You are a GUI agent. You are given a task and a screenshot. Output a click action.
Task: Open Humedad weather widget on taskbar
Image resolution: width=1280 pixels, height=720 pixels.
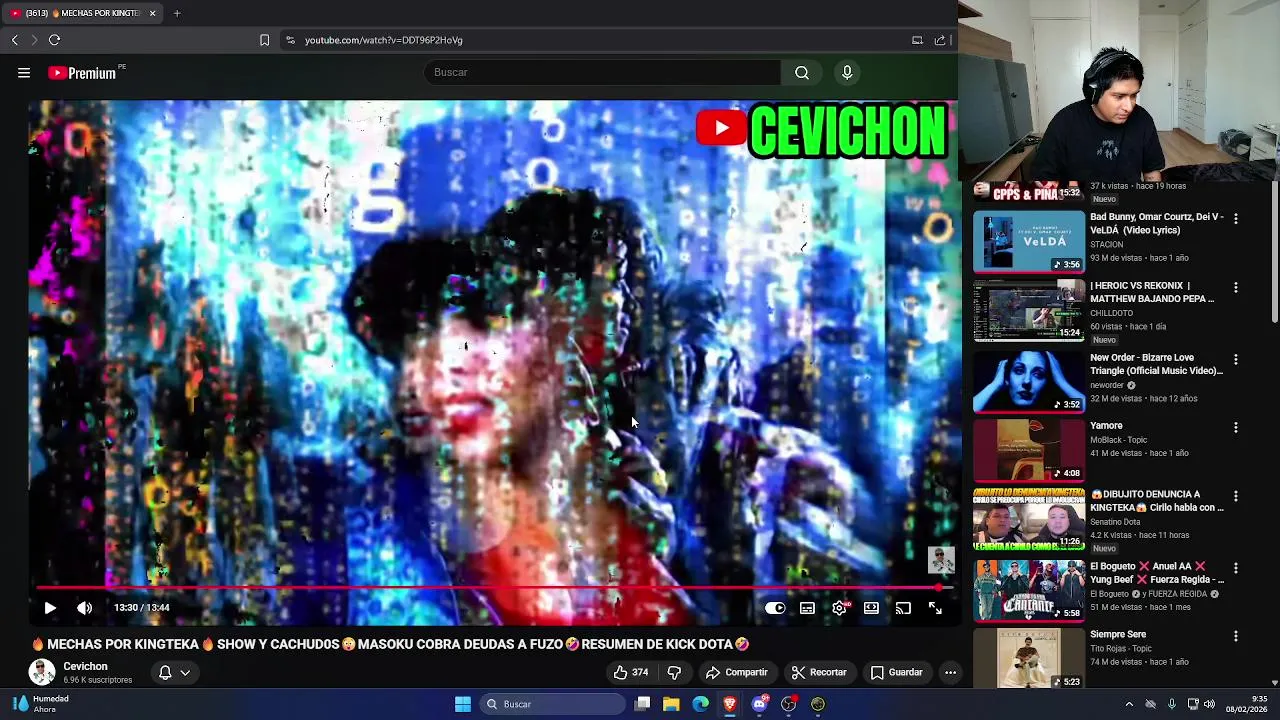coord(40,704)
